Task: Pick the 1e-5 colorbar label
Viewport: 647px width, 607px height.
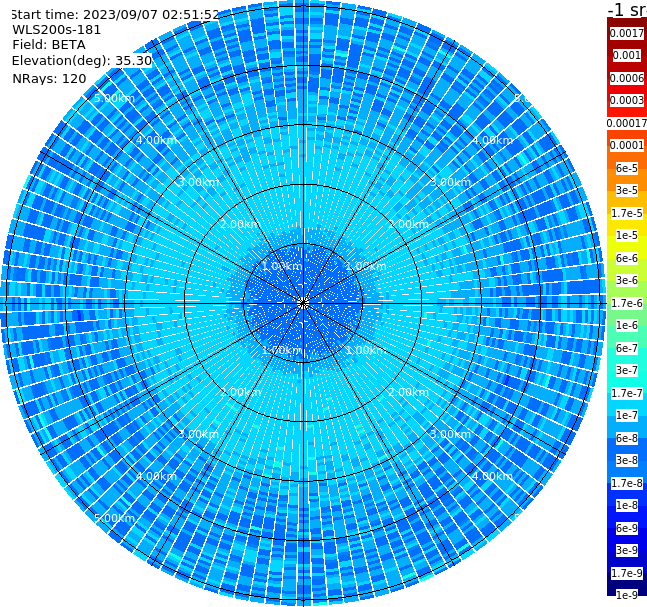Action: [627, 236]
